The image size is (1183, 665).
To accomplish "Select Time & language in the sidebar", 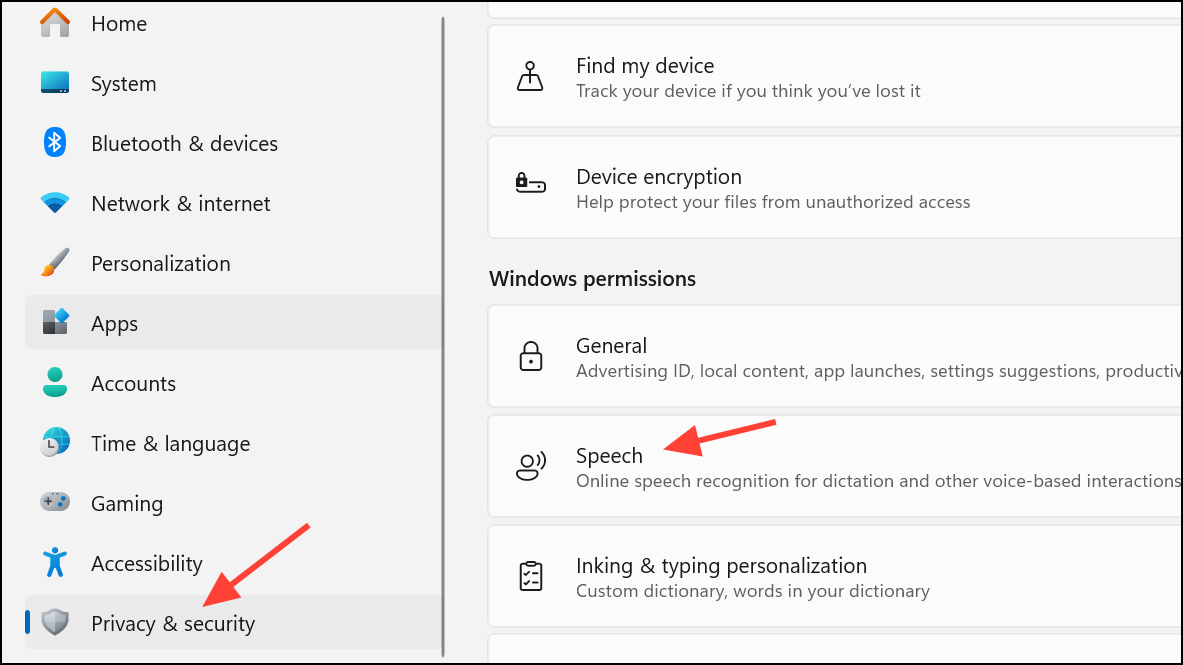I will click(170, 443).
